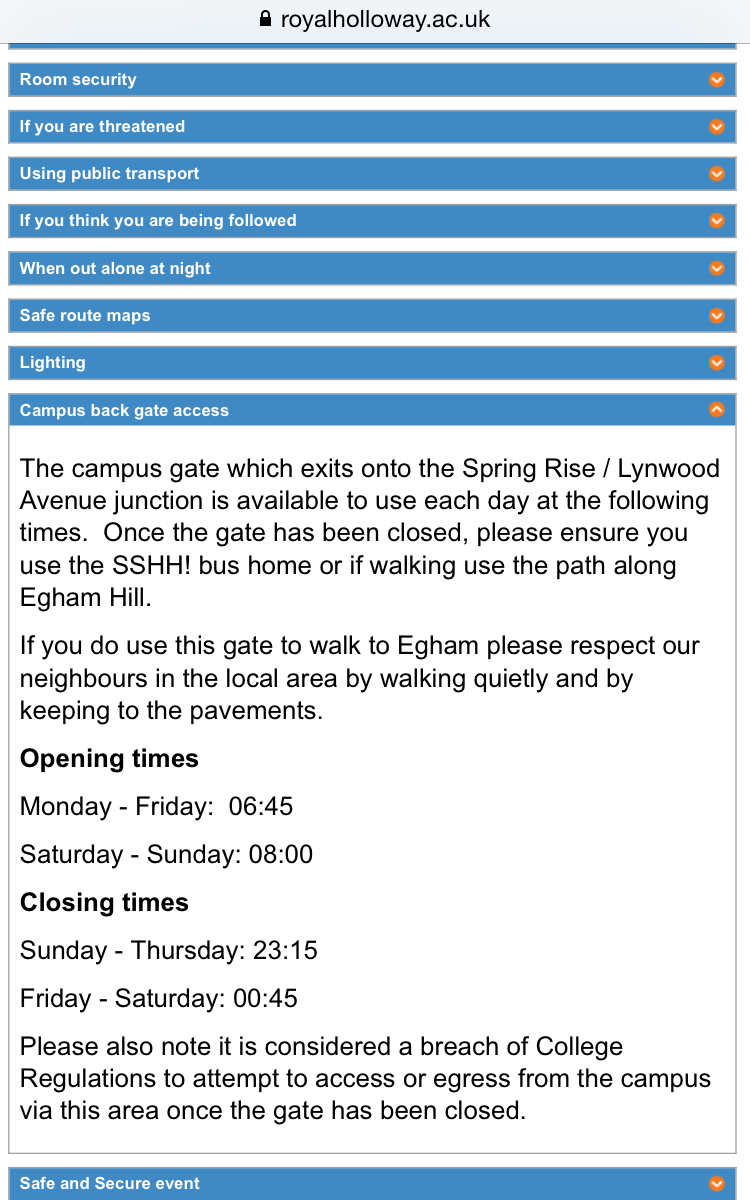Tap the orange arrow icon on Safe route maps
Viewport: 750px width, 1200px height.
point(716,316)
